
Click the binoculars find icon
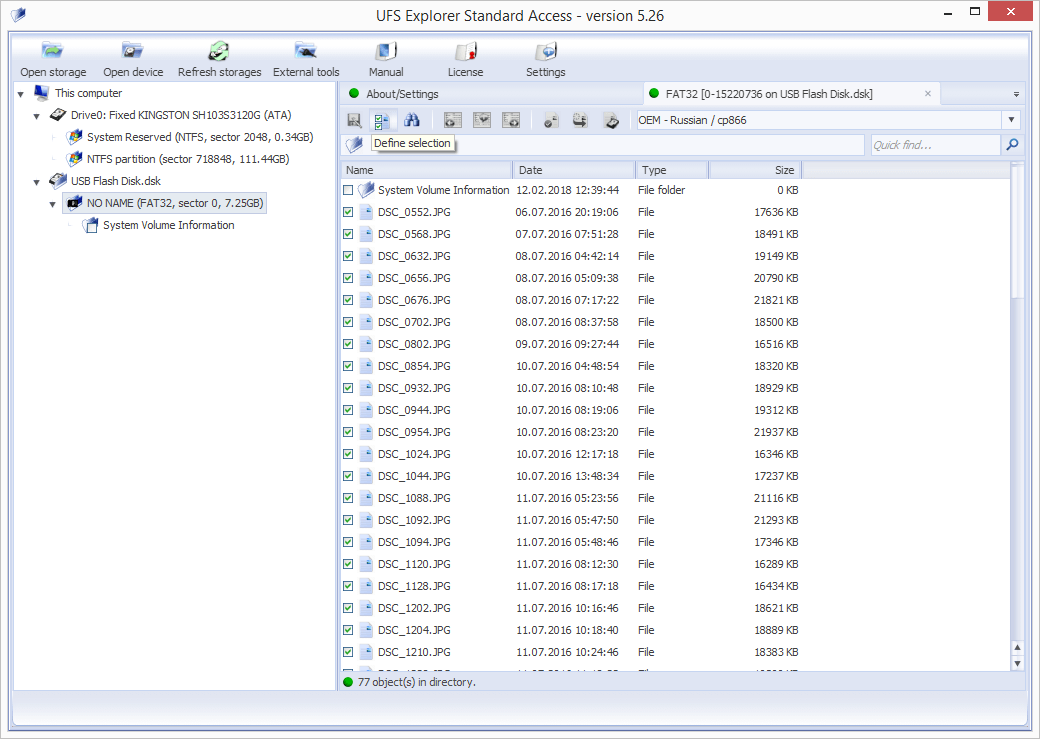[x=411, y=121]
